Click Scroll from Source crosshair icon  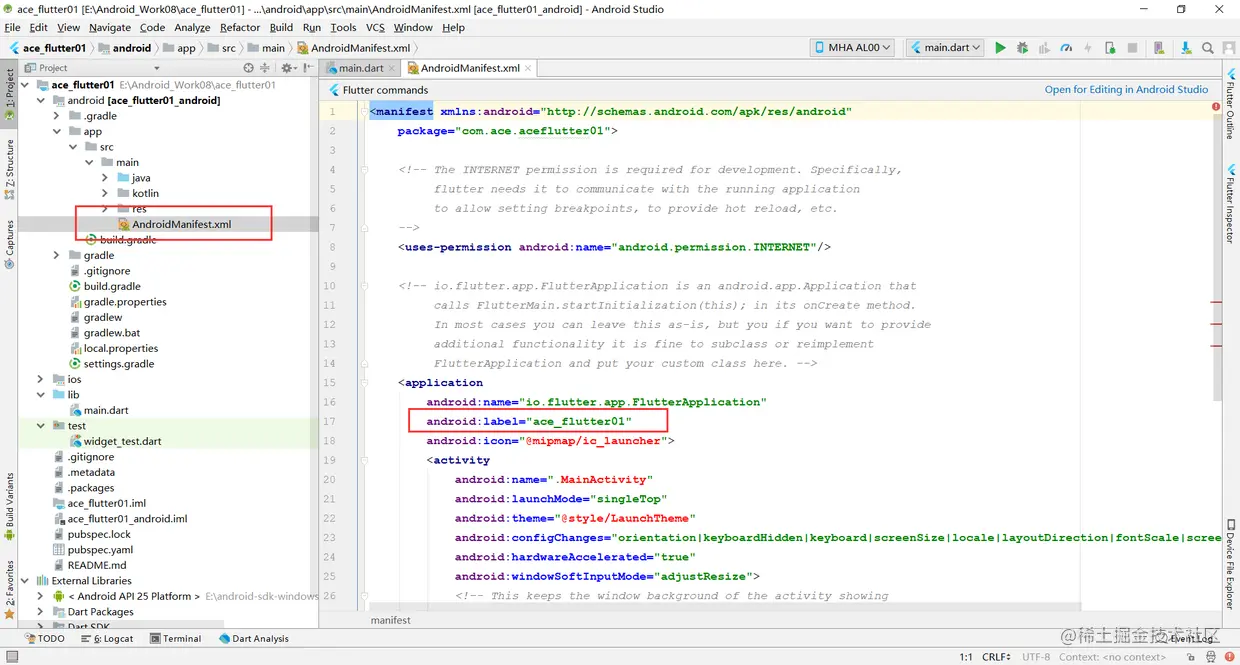248,68
